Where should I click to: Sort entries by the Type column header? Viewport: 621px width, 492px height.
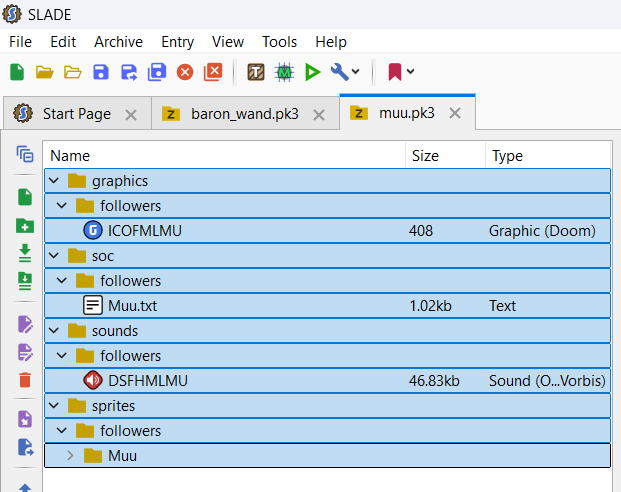pos(548,156)
